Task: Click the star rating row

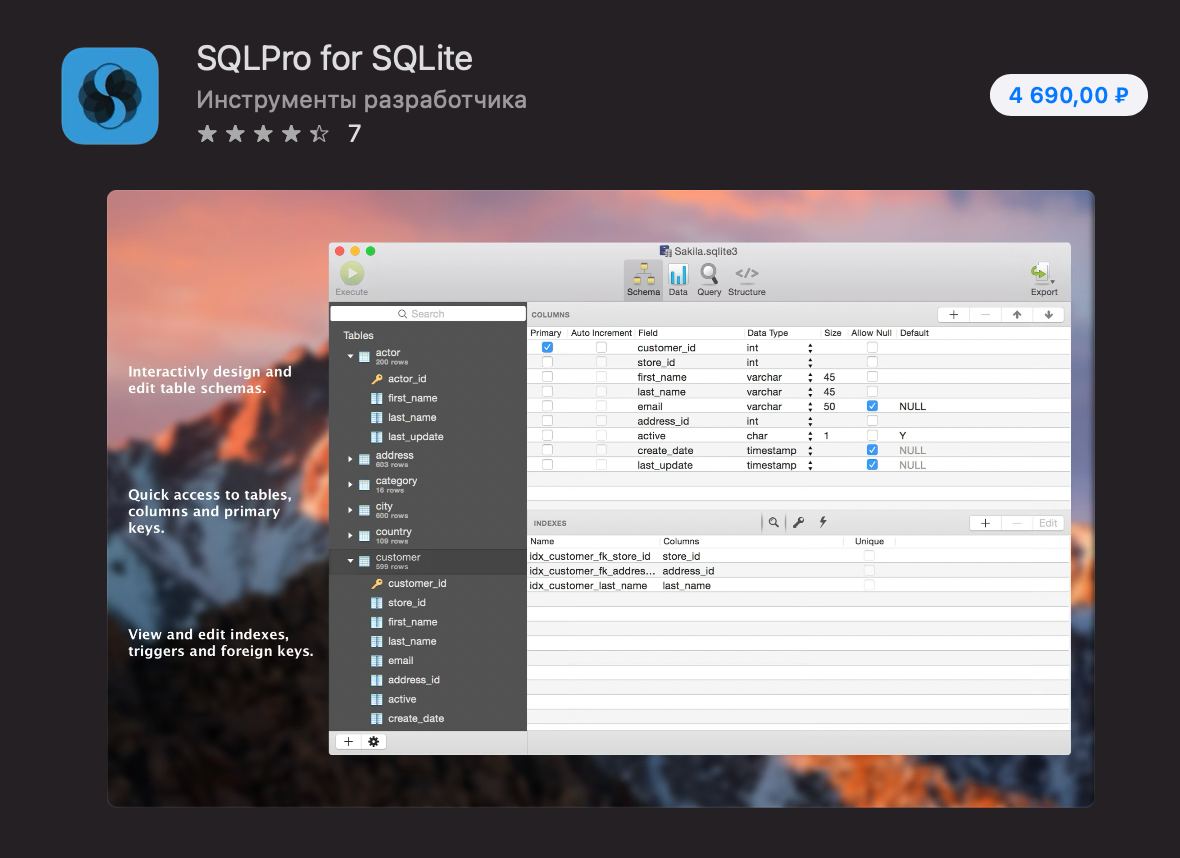Action: click(263, 134)
